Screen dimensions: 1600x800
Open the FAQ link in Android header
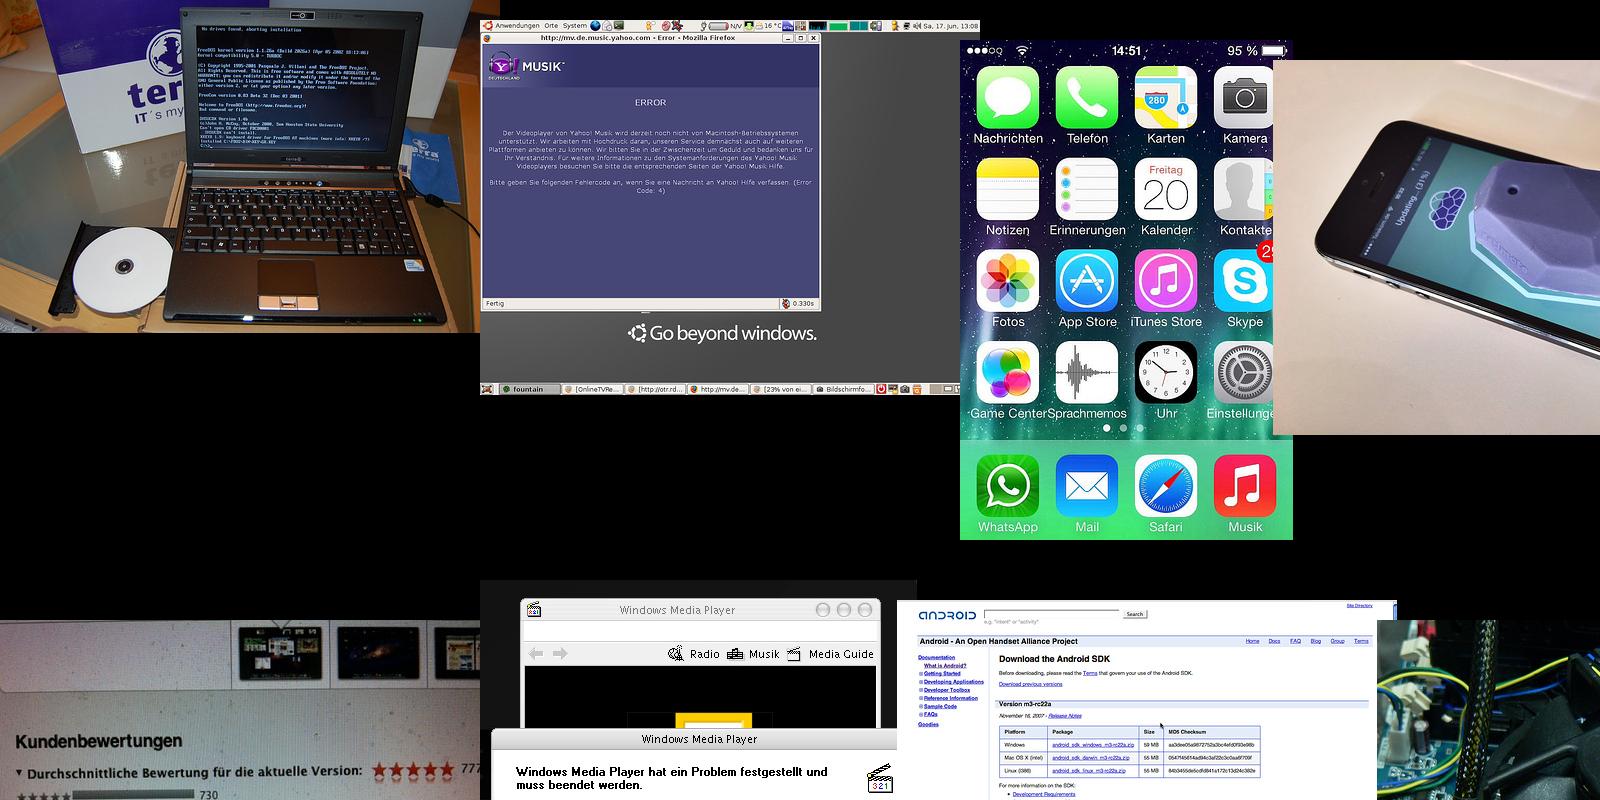(x=1295, y=641)
